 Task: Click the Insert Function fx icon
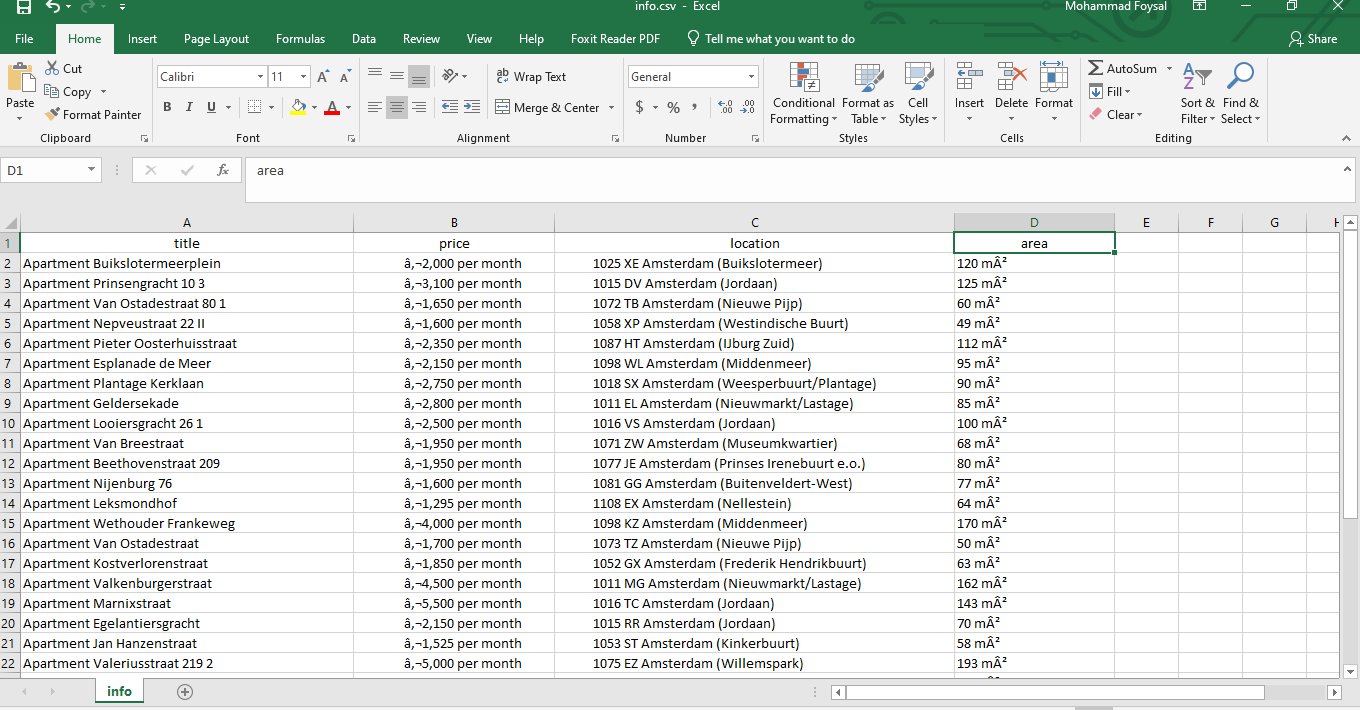pos(223,171)
